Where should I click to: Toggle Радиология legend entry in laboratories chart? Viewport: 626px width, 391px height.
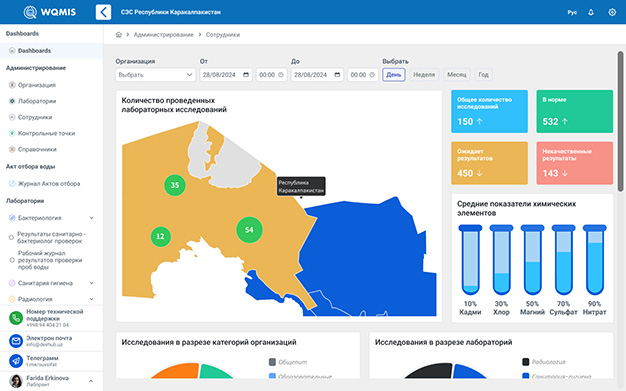point(544,362)
